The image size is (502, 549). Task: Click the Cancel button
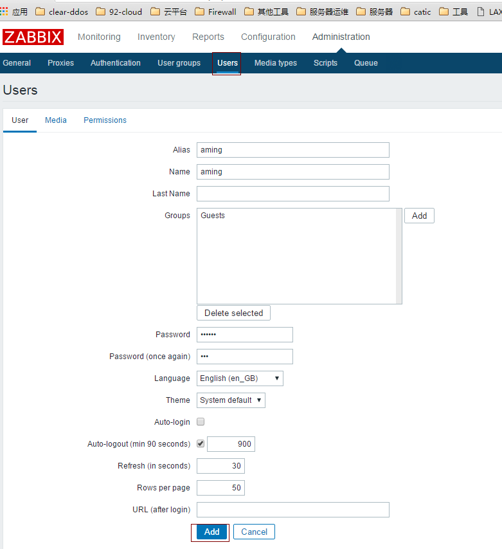click(254, 532)
